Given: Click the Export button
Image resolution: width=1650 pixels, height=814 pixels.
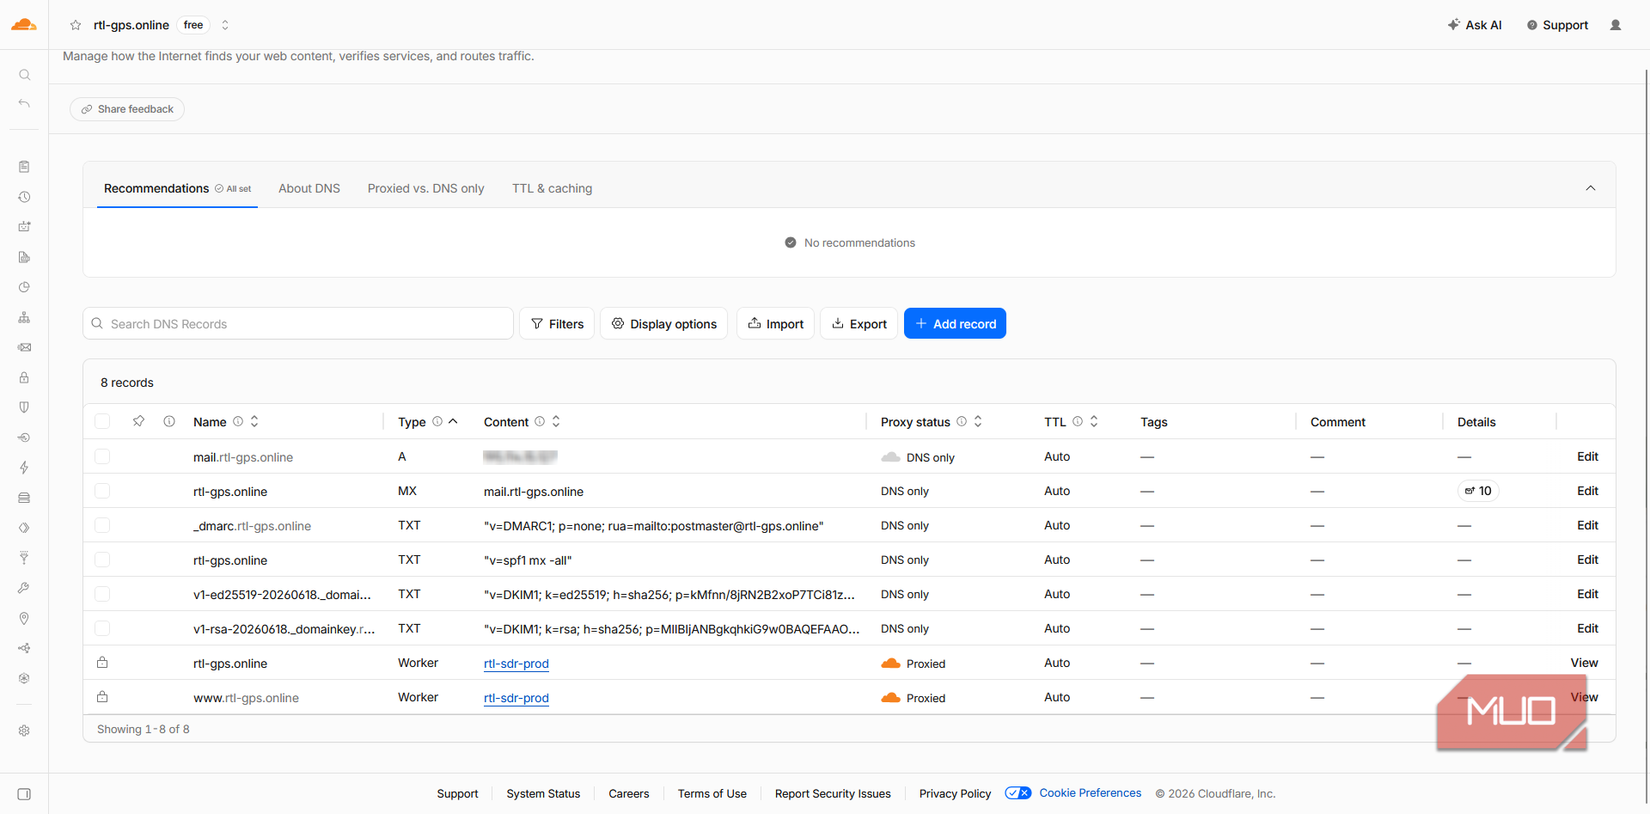Looking at the screenshot, I should [859, 324].
